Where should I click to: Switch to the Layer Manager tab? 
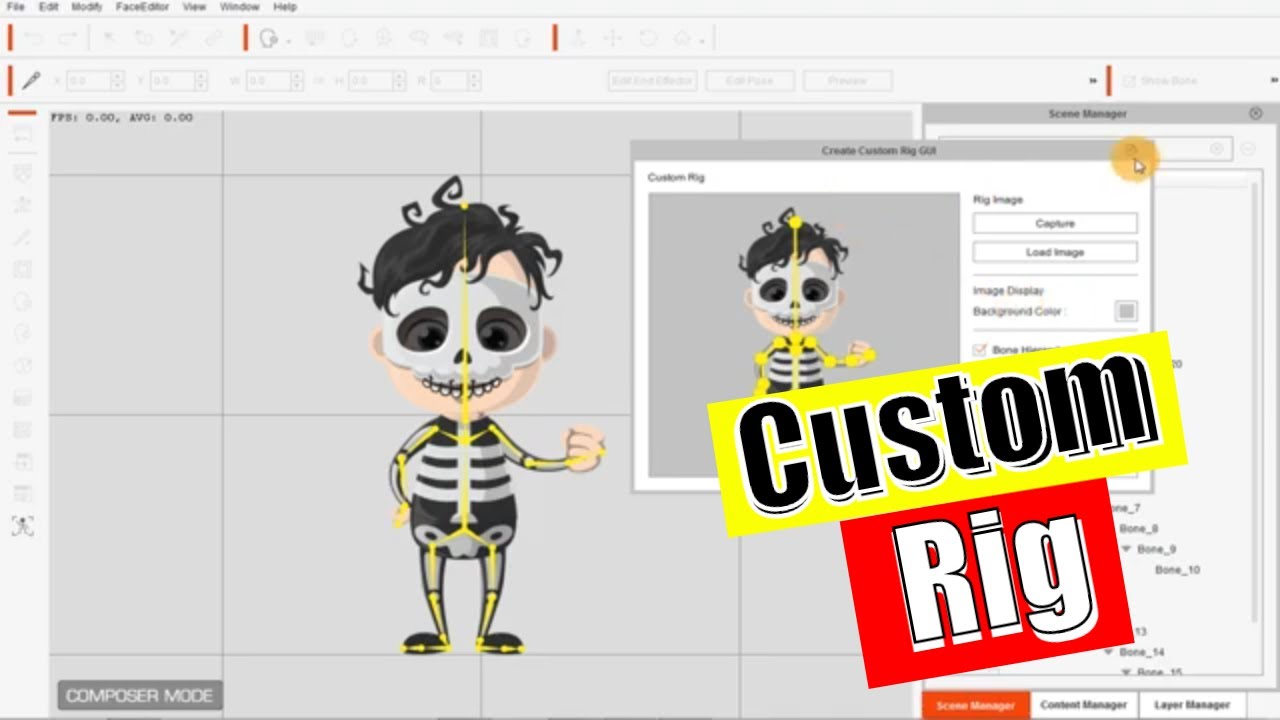1192,705
